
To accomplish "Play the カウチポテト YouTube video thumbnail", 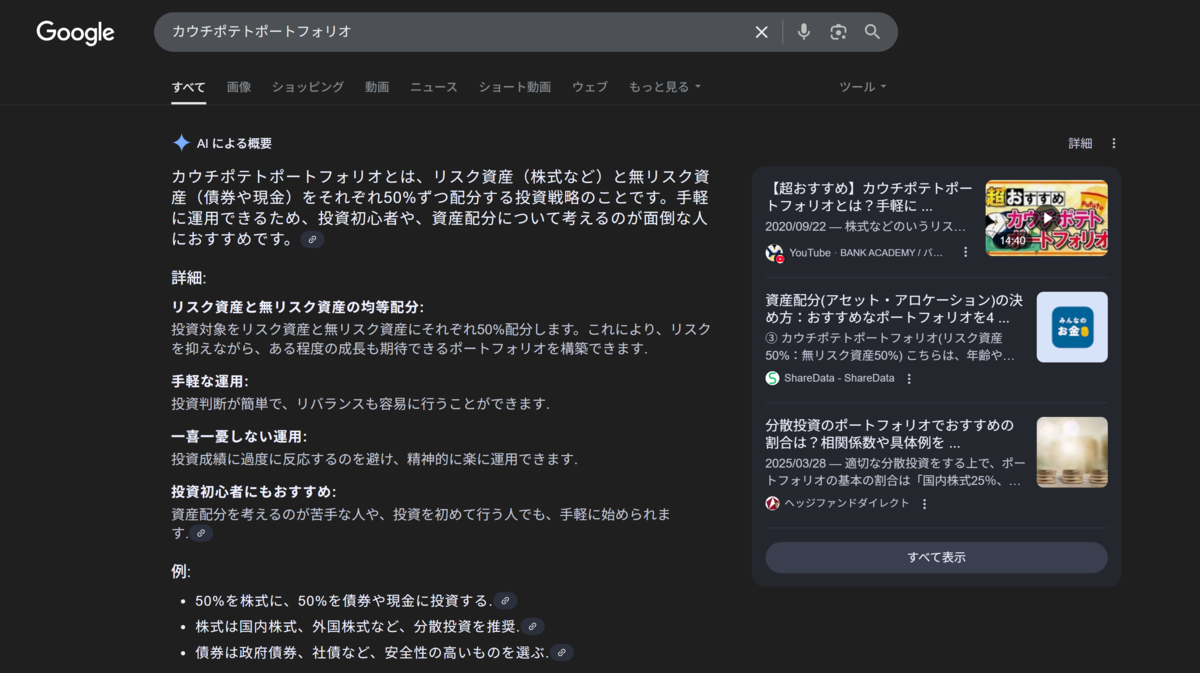I will (1046, 218).
